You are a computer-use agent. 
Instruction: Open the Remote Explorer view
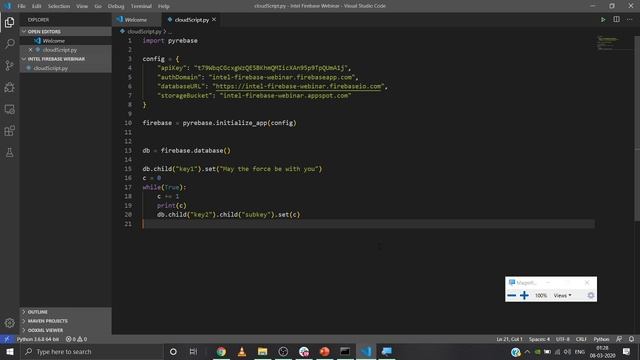click(9, 109)
